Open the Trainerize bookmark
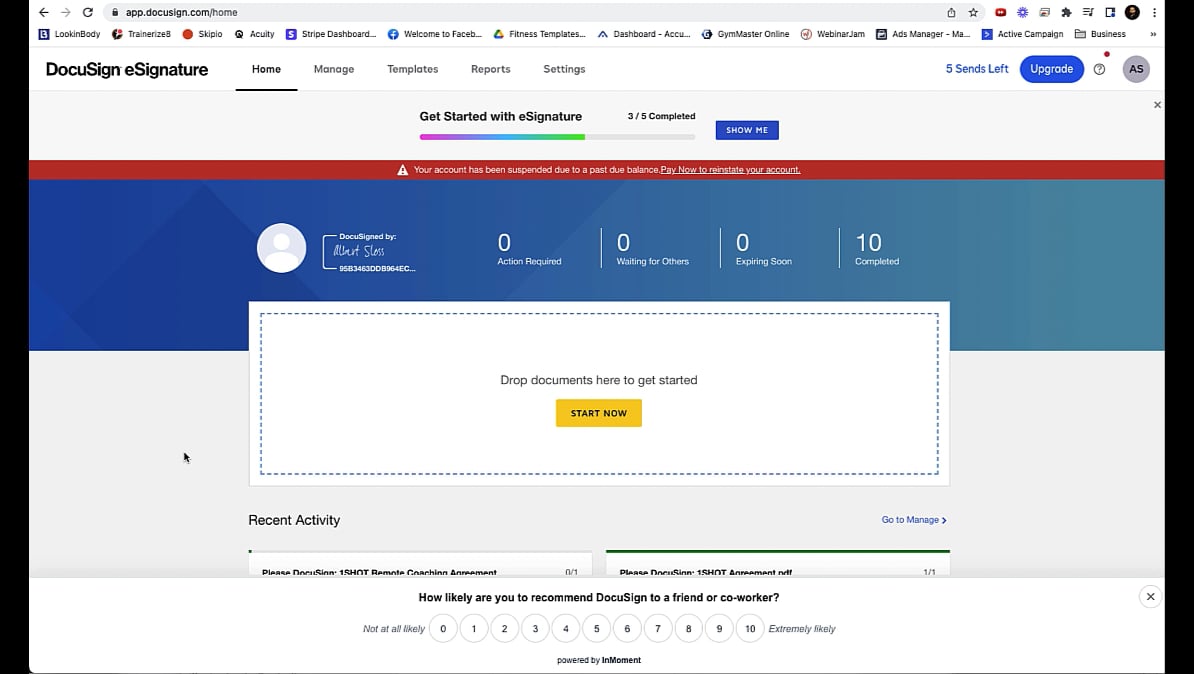This screenshot has width=1194, height=674. 142,34
